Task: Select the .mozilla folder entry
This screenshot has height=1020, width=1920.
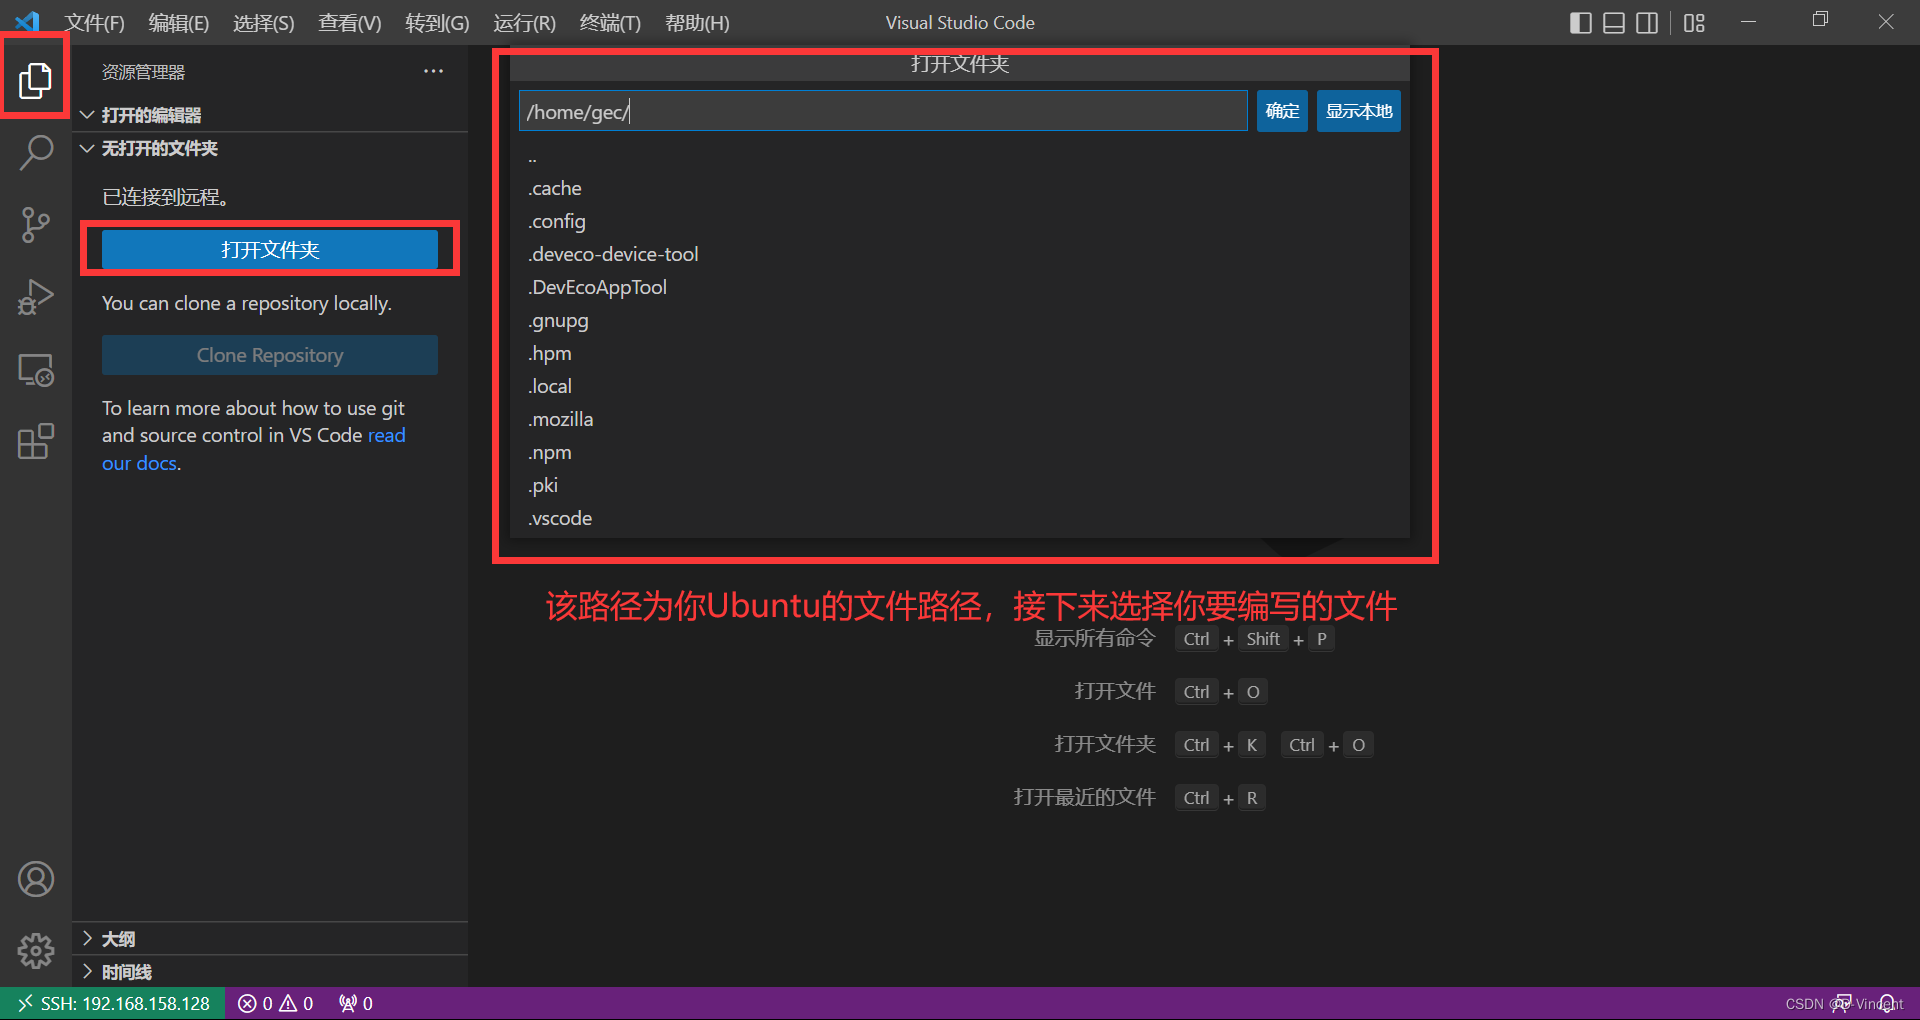Action: 960,420
